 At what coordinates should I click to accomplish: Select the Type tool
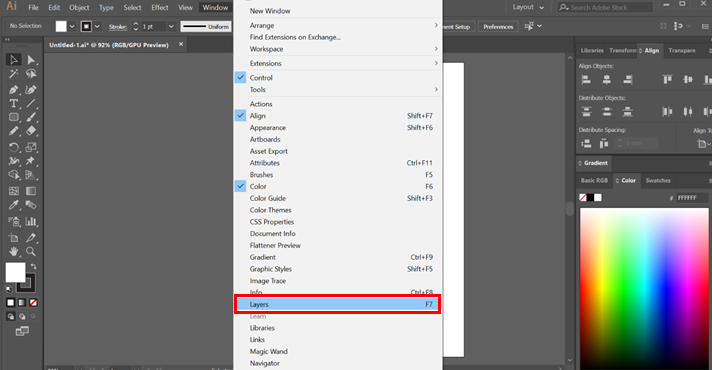click(x=14, y=104)
